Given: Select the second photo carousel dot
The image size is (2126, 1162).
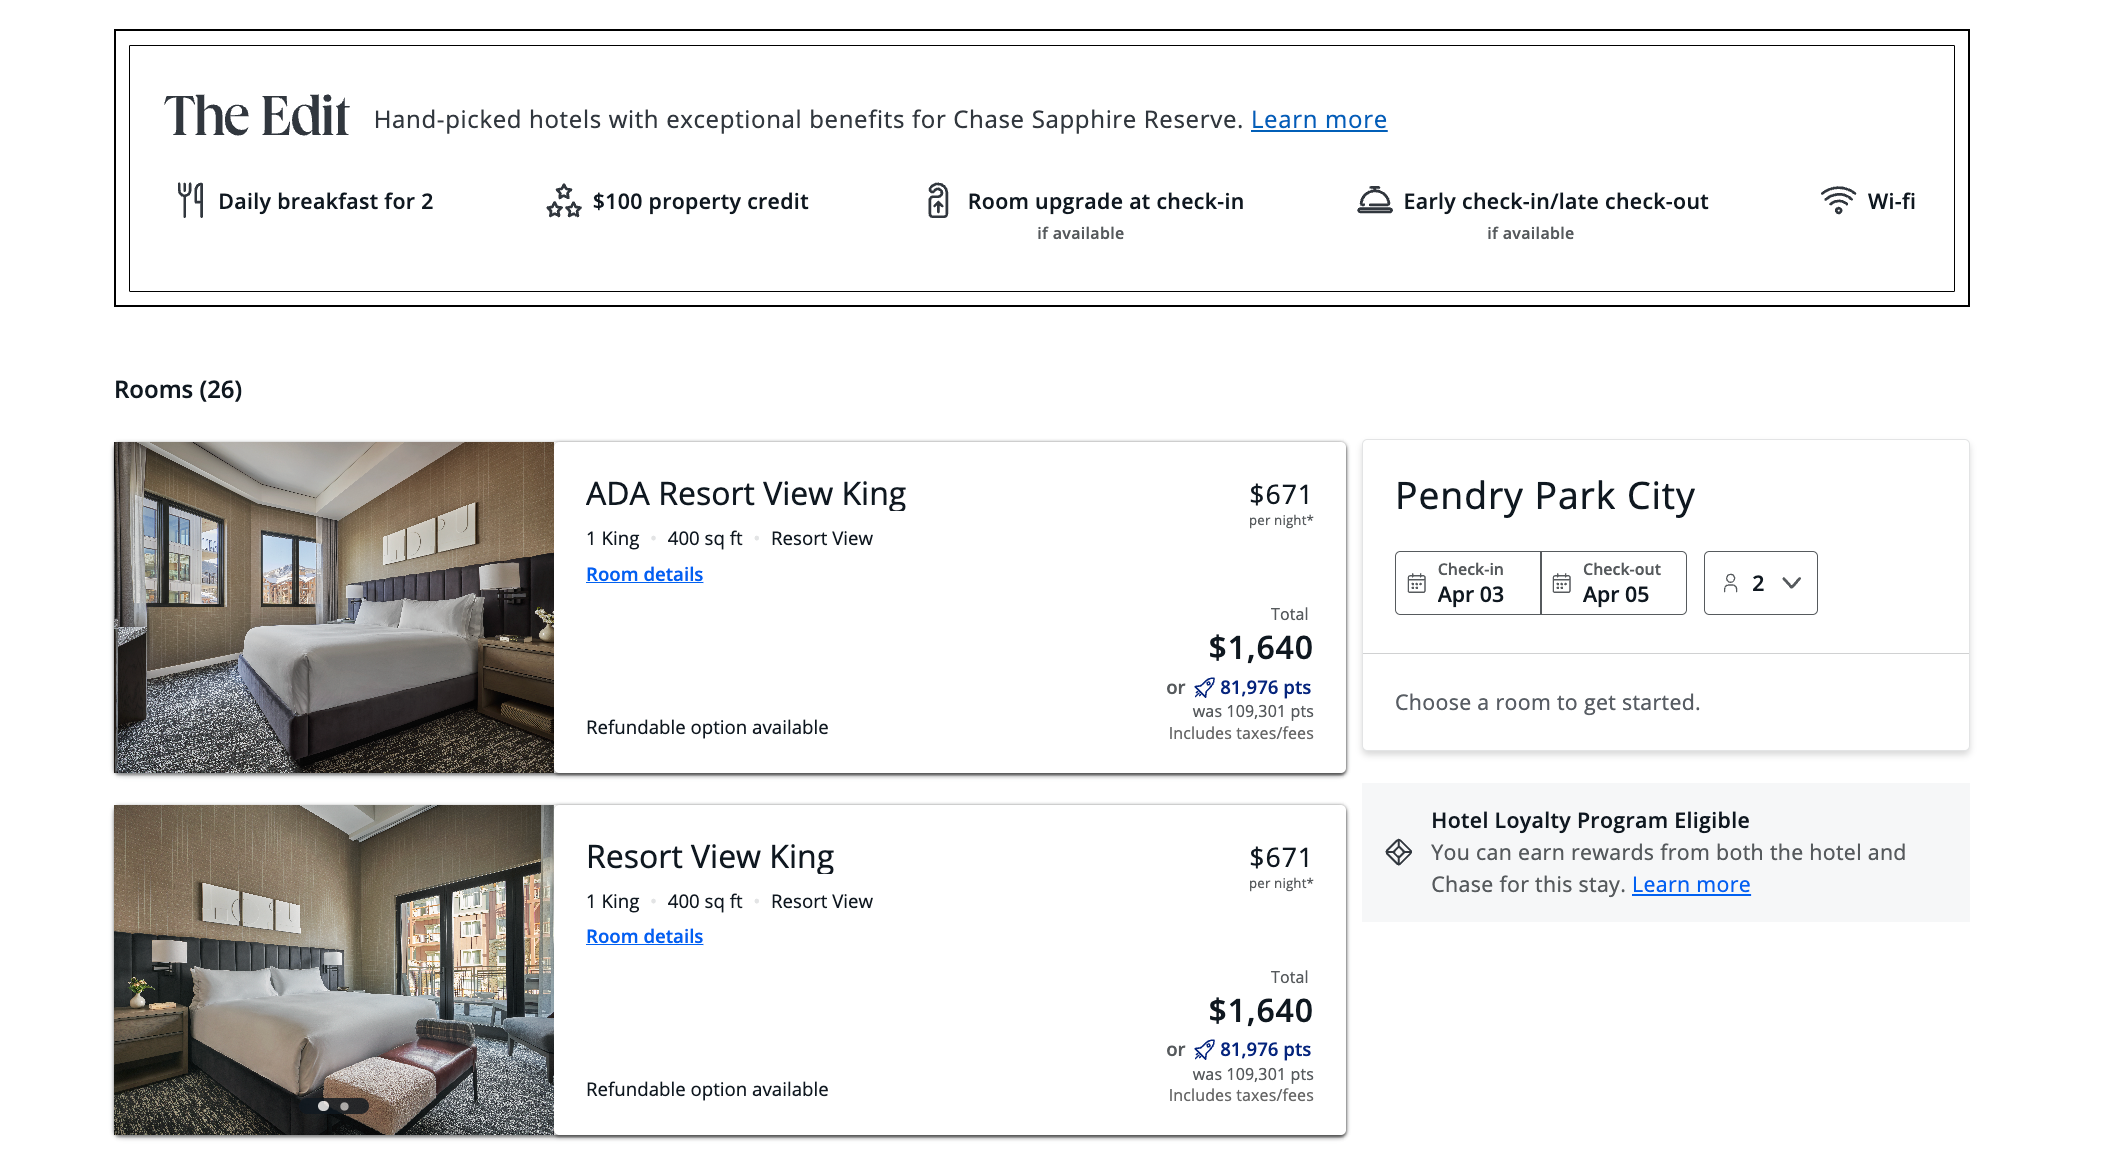Looking at the screenshot, I should 345,1106.
